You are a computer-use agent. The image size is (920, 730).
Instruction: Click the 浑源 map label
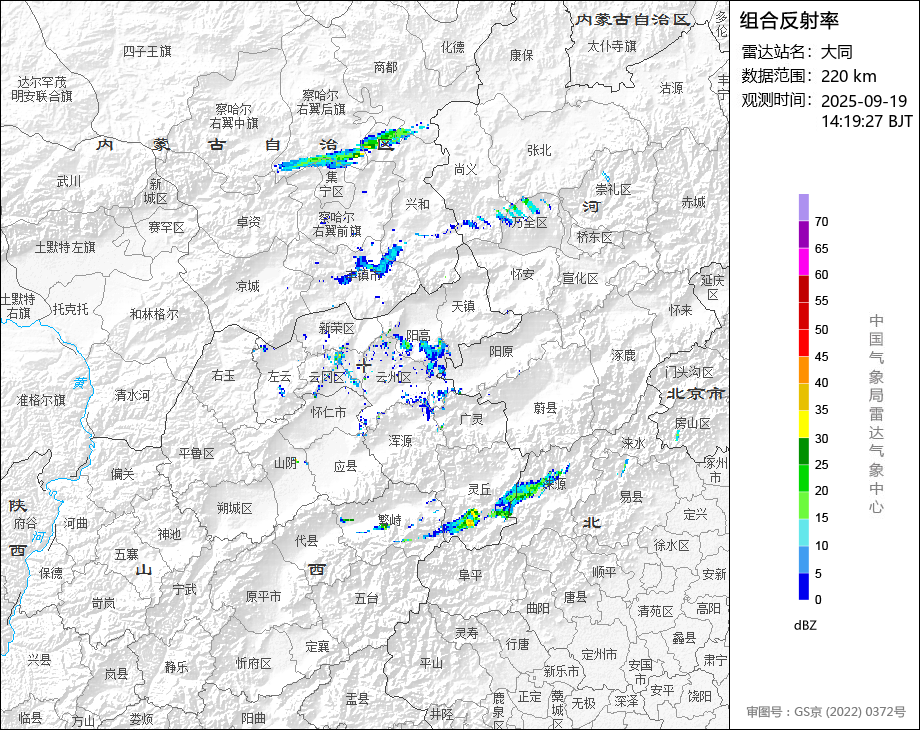400,441
